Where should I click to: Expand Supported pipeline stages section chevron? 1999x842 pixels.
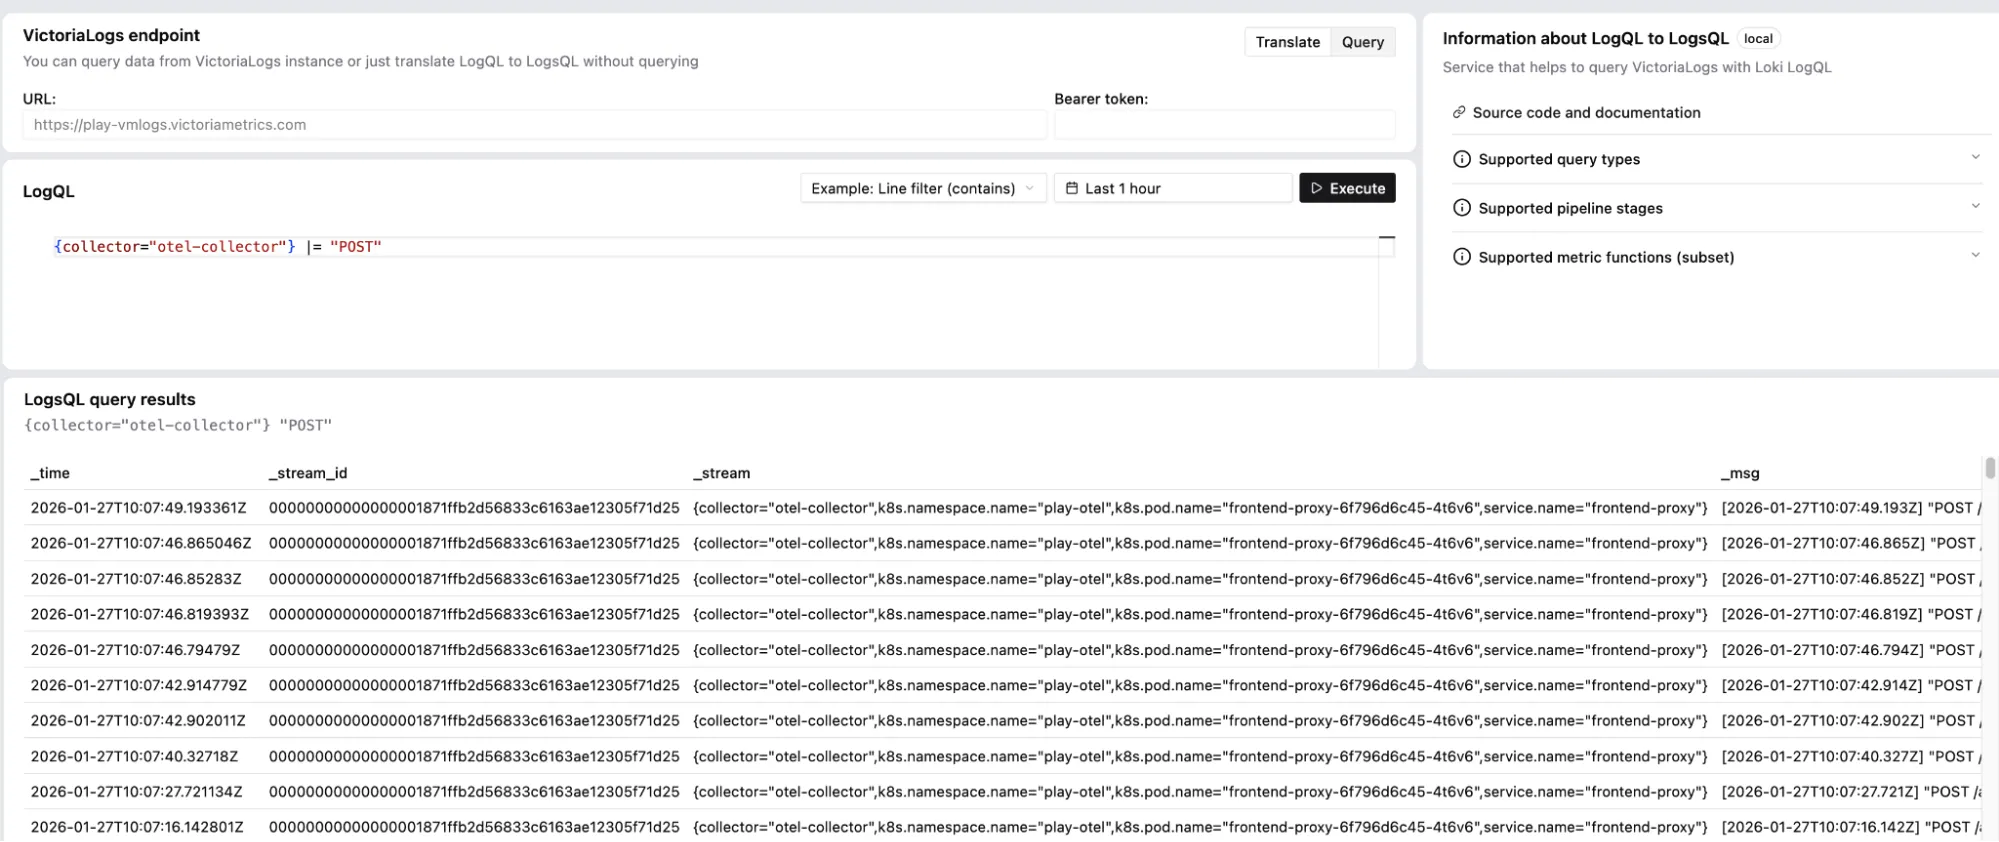click(x=1975, y=207)
